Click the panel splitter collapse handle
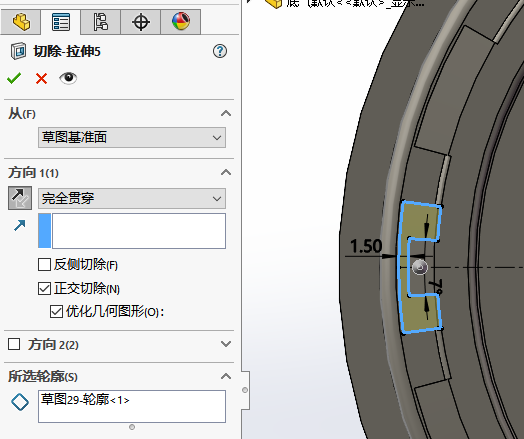Image resolution: width=524 pixels, height=439 pixels. (x=245, y=390)
